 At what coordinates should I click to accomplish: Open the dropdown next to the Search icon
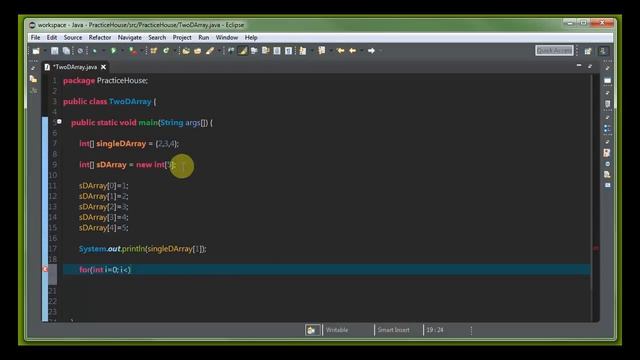point(219,51)
